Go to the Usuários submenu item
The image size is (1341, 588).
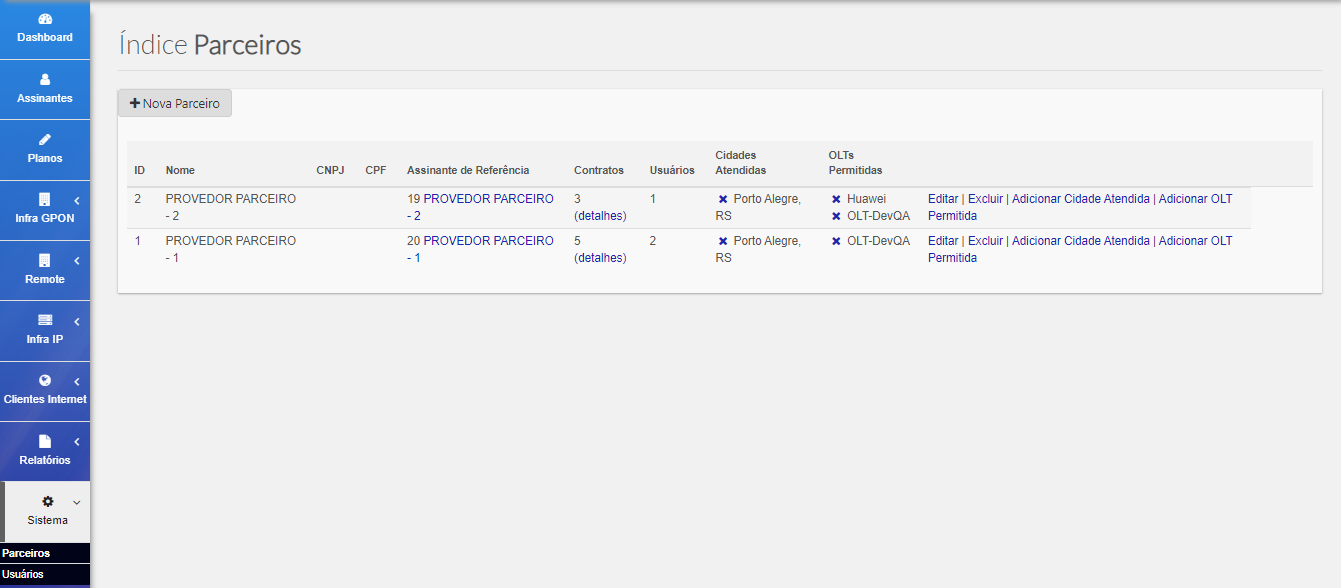23,574
